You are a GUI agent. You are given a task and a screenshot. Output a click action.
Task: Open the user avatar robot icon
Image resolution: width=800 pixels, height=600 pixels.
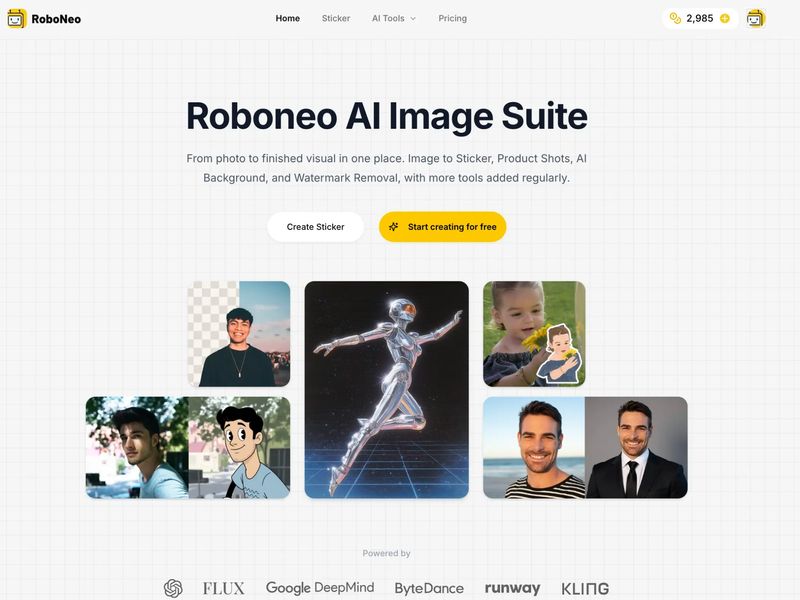756,18
